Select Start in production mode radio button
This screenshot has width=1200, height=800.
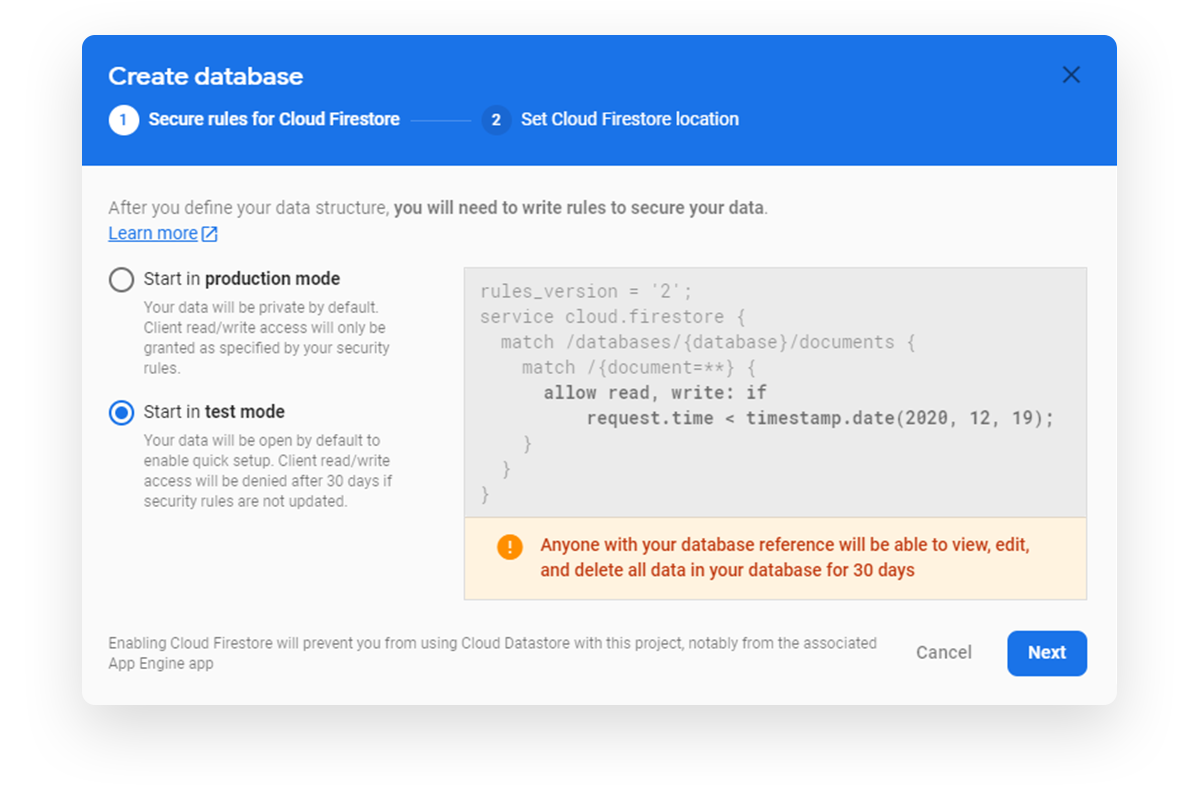121,279
